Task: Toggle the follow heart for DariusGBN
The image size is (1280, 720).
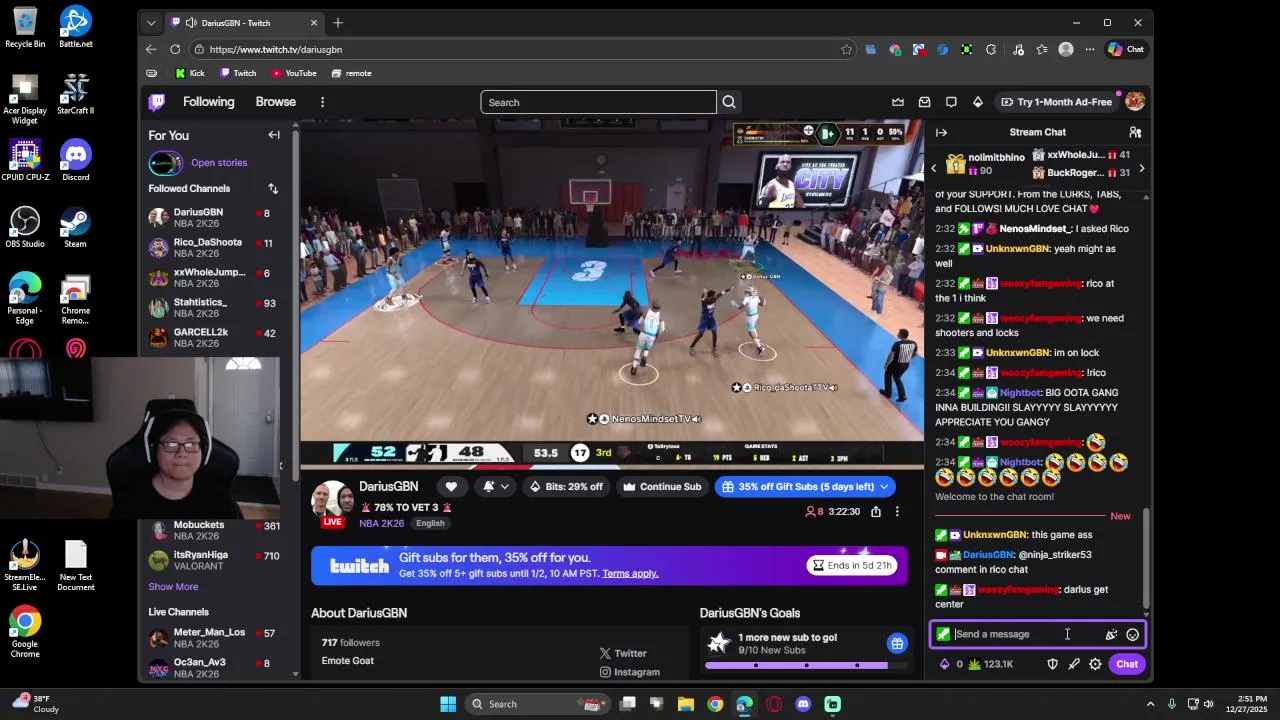Action: (451, 487)
